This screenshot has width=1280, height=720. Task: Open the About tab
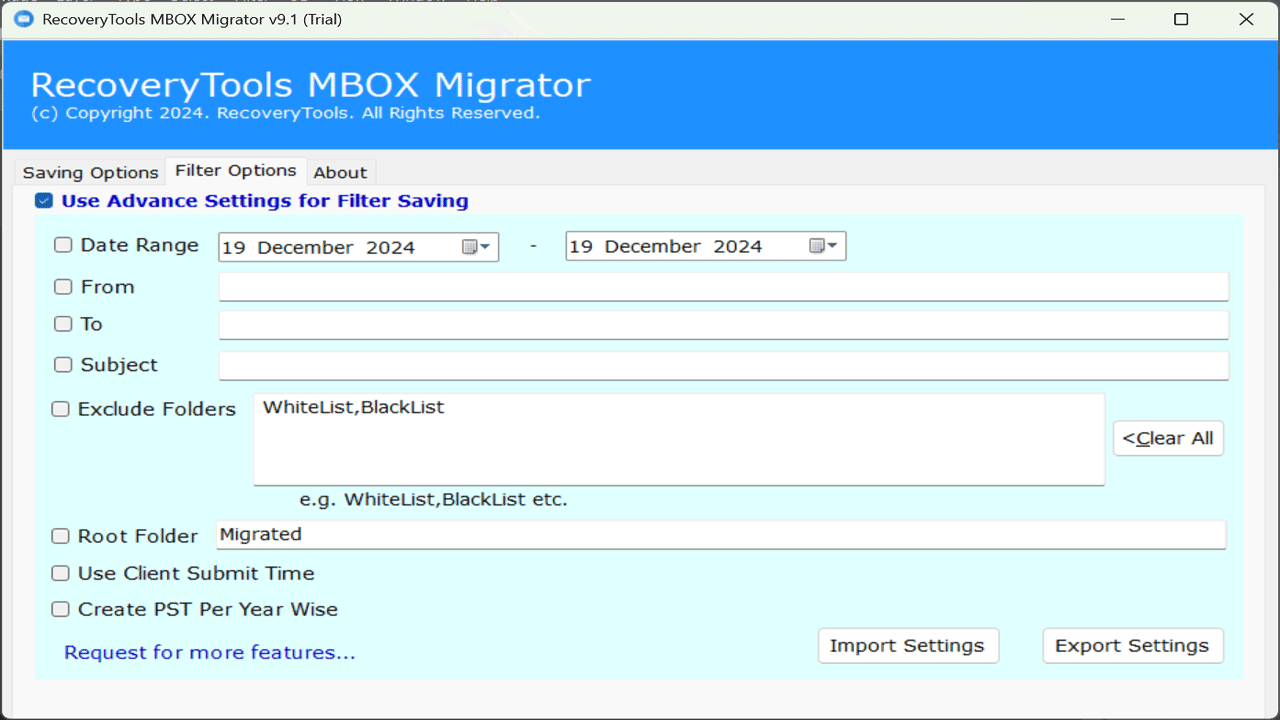[x=340, y=172]
